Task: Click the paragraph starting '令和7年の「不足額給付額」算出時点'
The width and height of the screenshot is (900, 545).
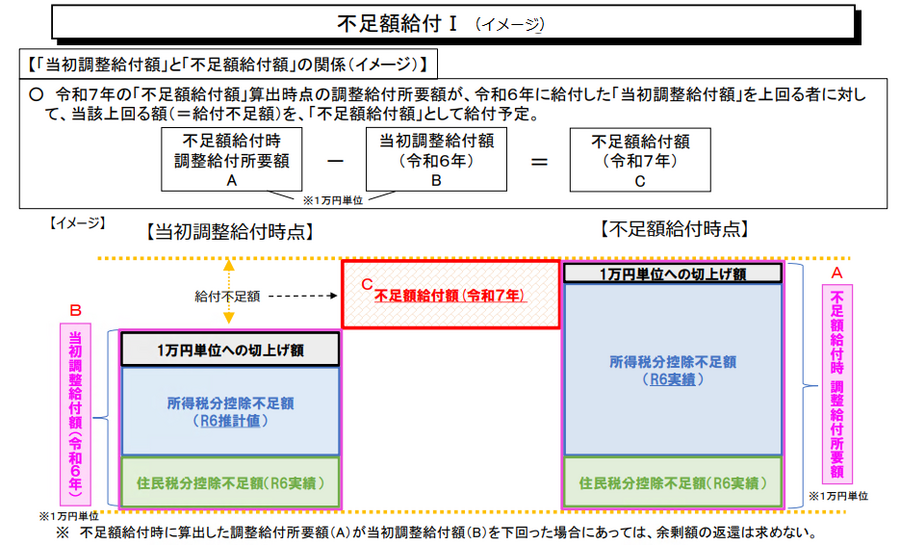Action: (449, 95)
